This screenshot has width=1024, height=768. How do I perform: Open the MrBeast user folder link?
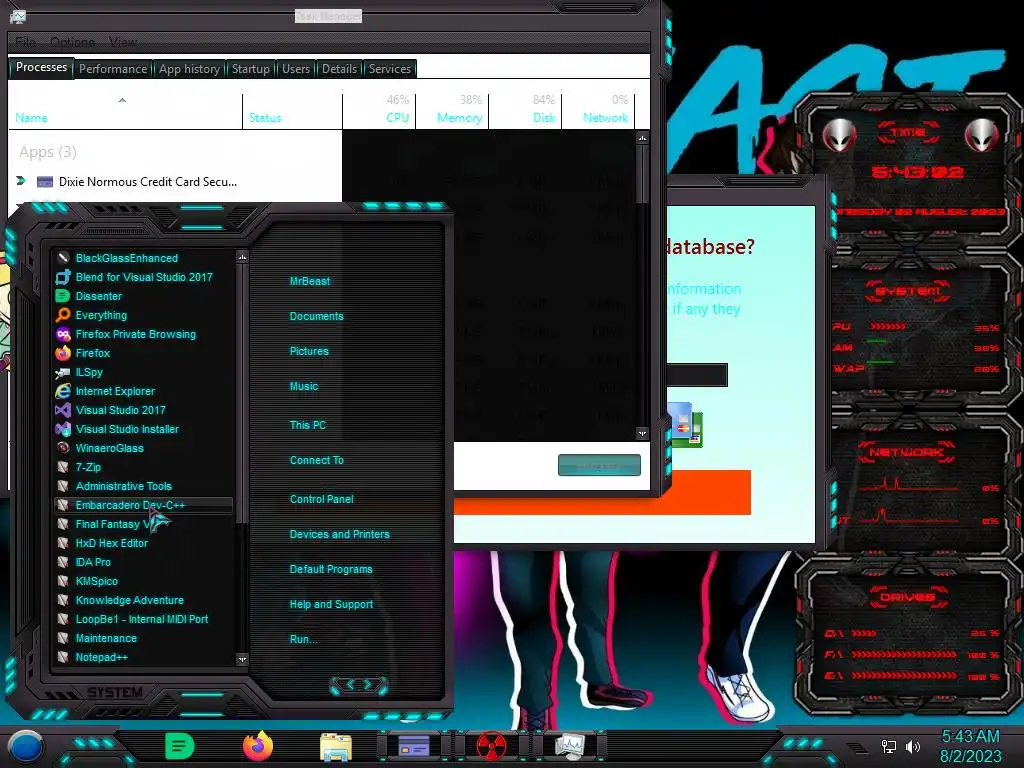(x=310, y=281)
